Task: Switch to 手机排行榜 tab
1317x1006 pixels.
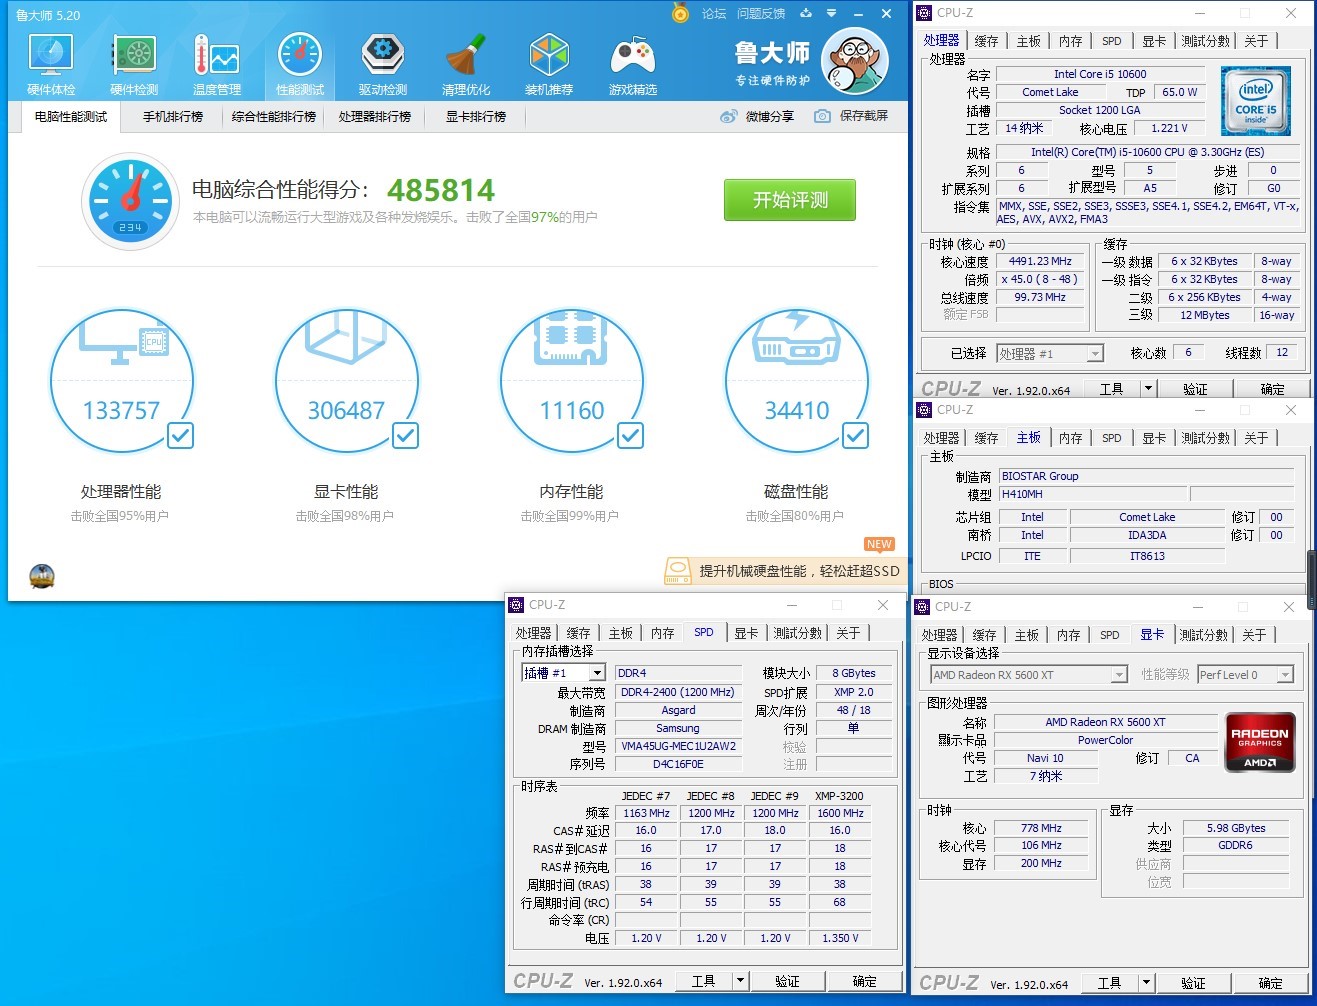Action: [173, 117]
